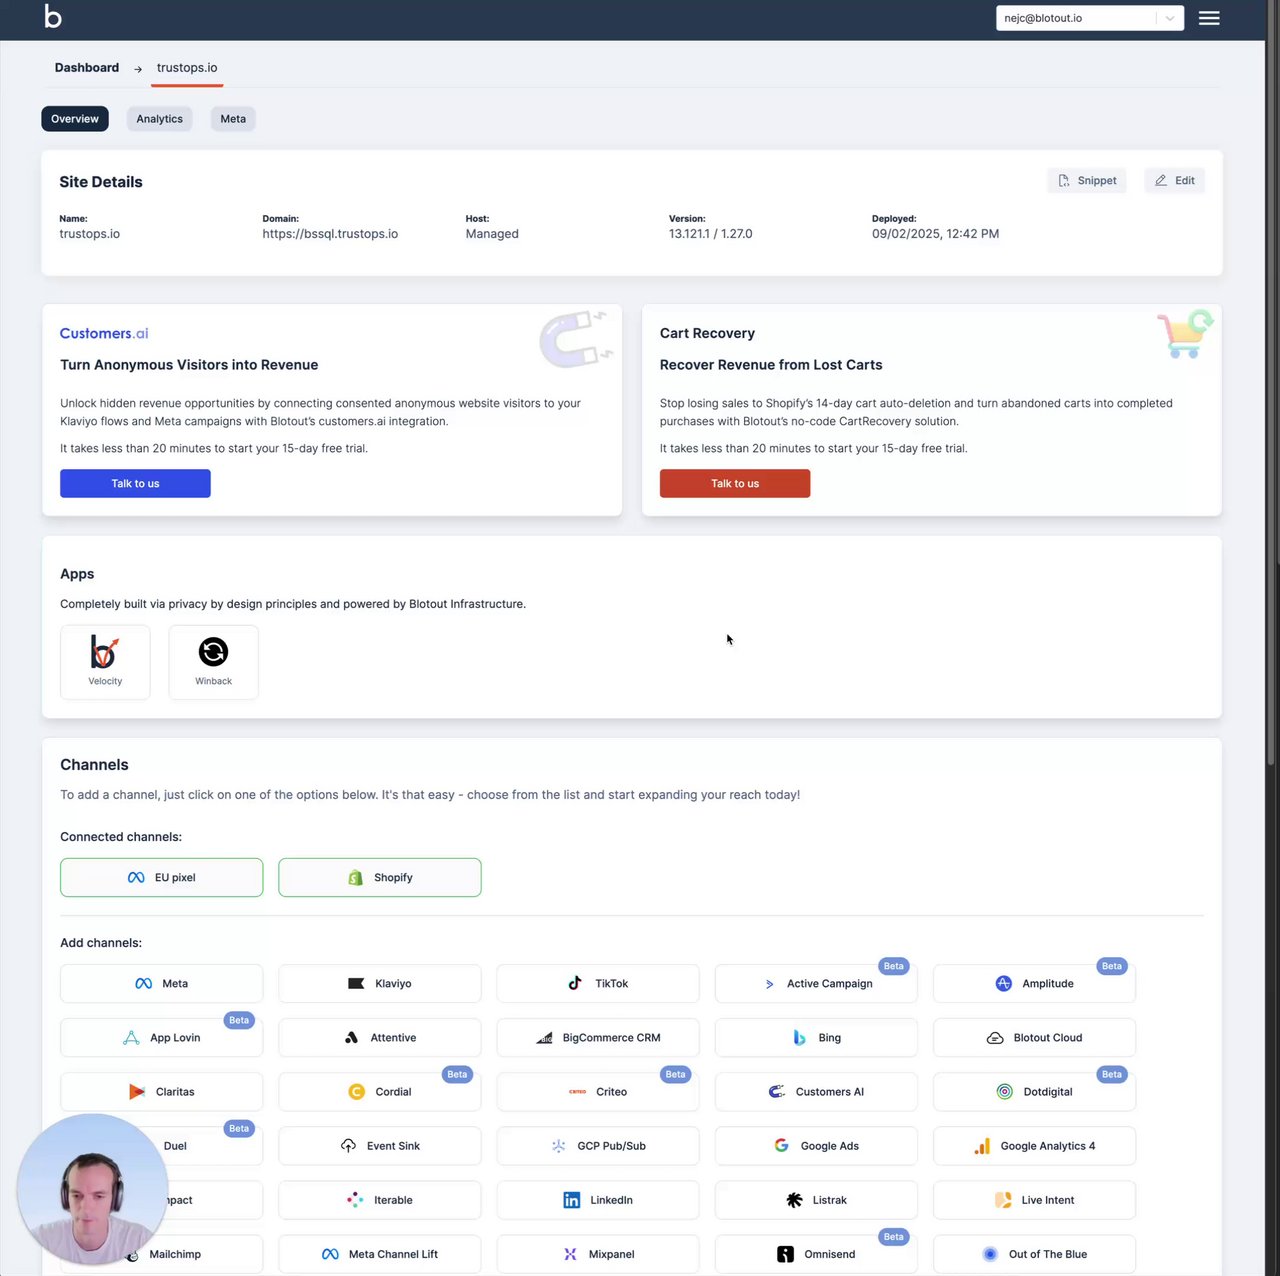
Task: Click the App Lovin channel icon
Action: (131, 1038)
